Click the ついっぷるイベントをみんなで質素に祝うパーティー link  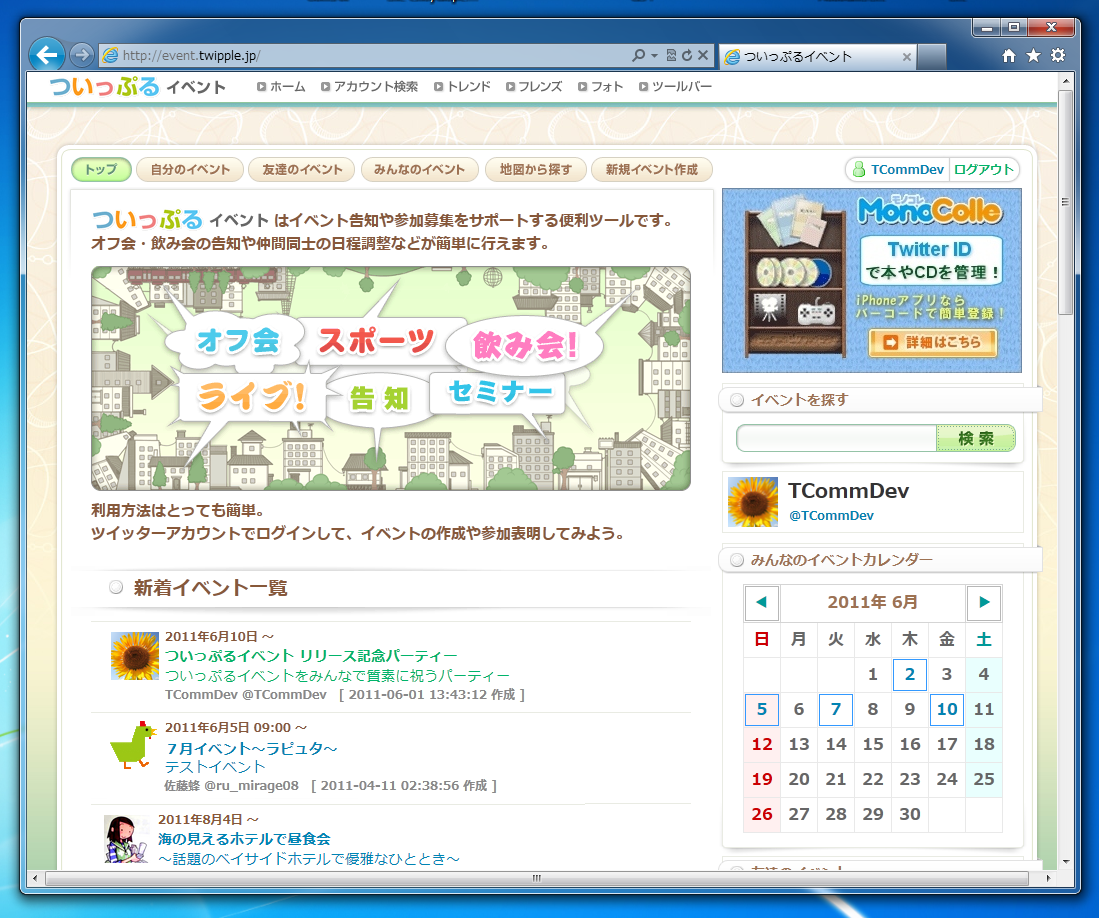(x=337, y=676)
